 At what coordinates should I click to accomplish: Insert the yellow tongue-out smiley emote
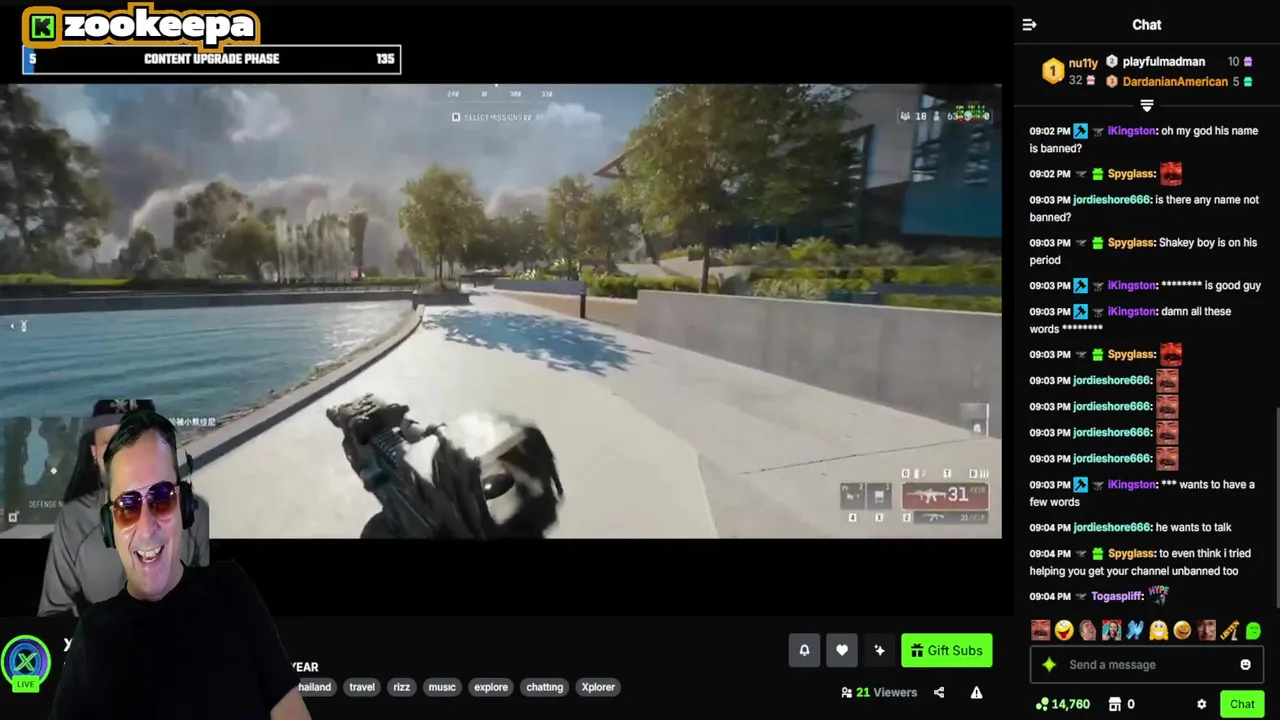(1064, 630)
